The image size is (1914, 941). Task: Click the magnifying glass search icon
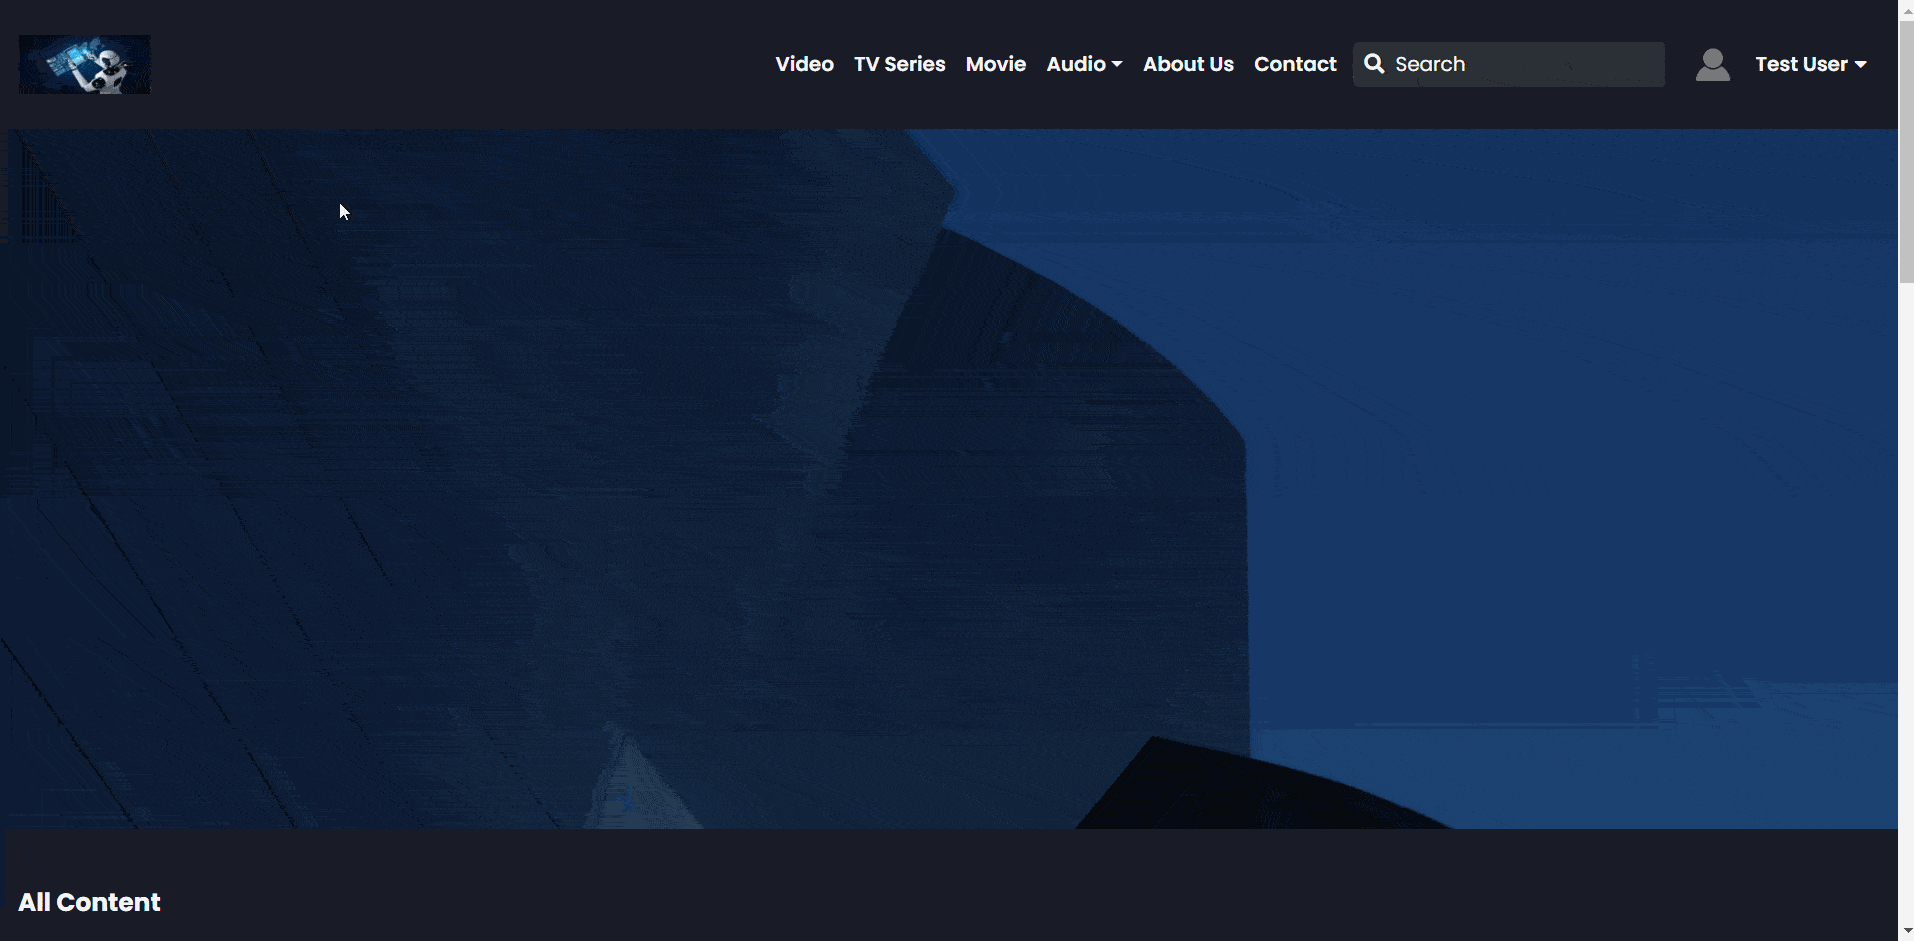(x=1374, y=64)
